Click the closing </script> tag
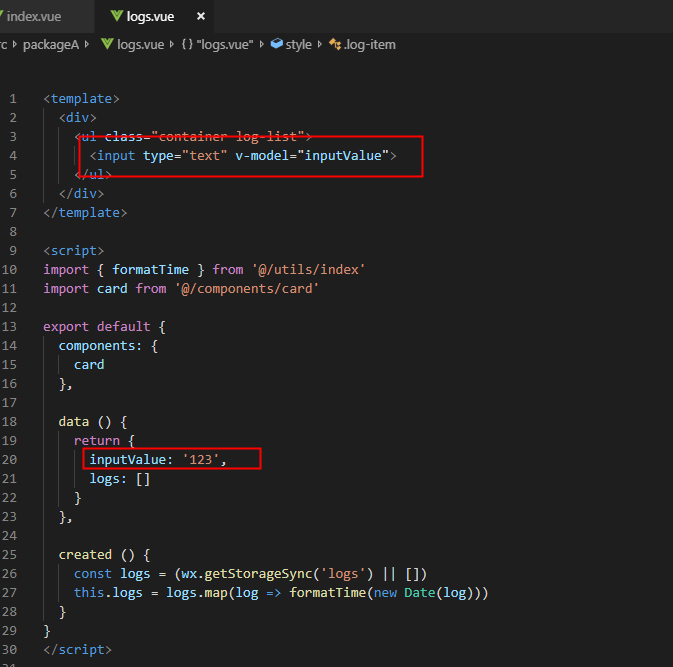Screen dimensions: 673x667 [x=77, y=649]
